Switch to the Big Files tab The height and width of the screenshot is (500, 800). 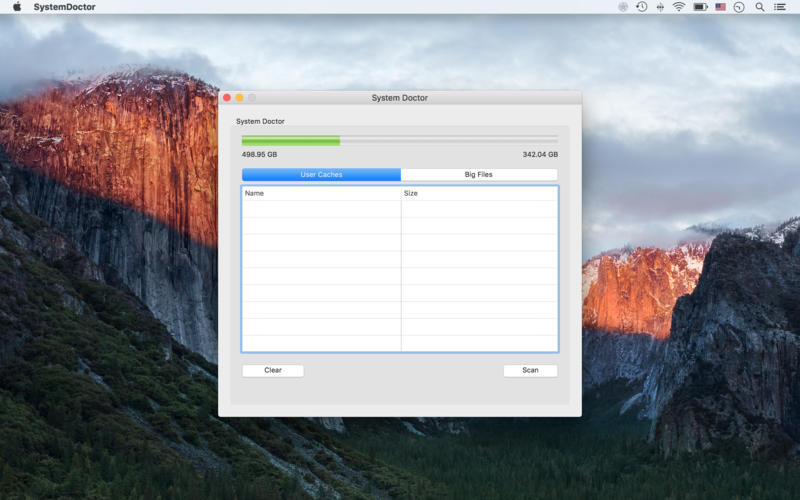pyautogui.click(x=479, y=175)
